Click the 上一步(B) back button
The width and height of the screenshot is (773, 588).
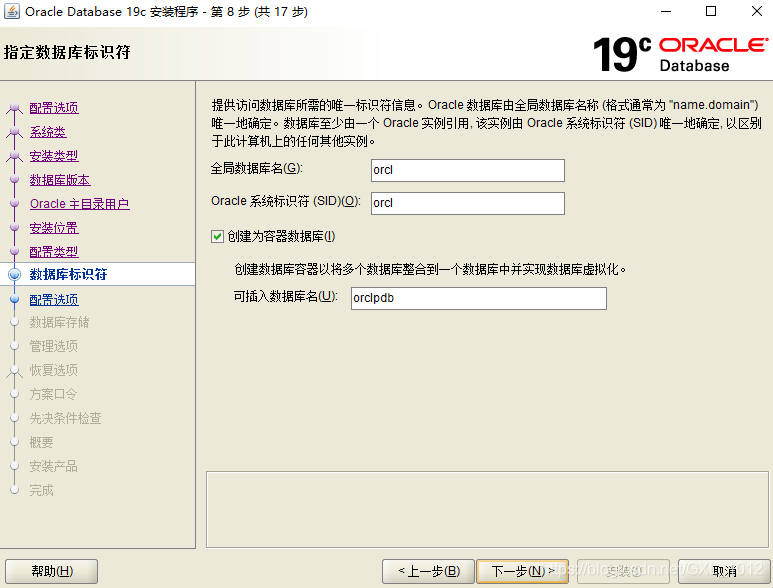click(x=428, y=571)
